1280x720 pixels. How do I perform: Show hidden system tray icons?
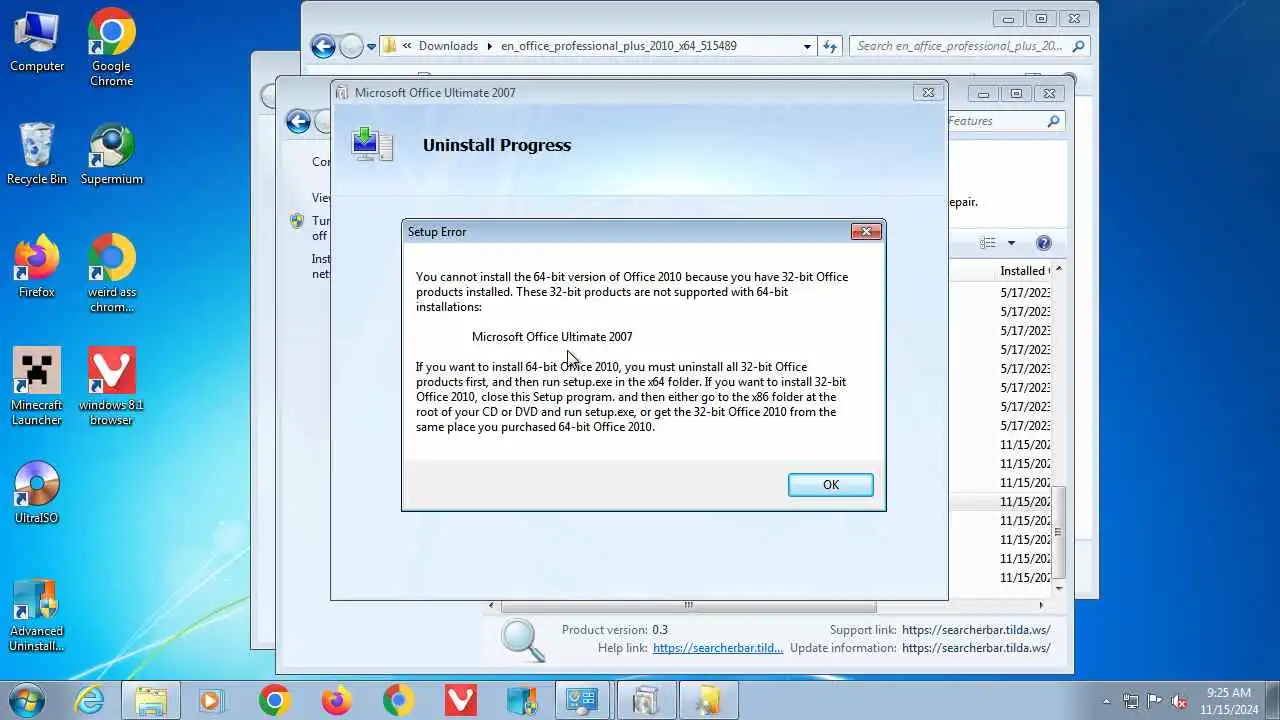click(x=1106, y=701)
